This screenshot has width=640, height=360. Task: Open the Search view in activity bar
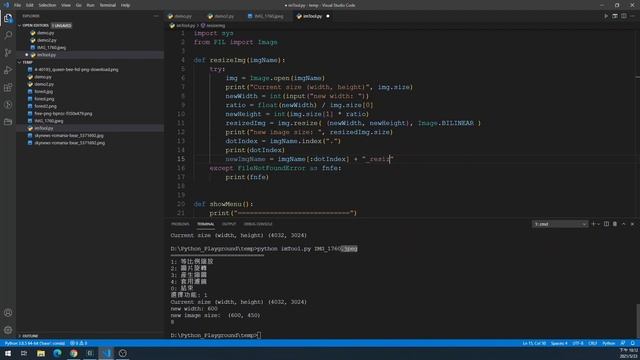click(8, 35)
